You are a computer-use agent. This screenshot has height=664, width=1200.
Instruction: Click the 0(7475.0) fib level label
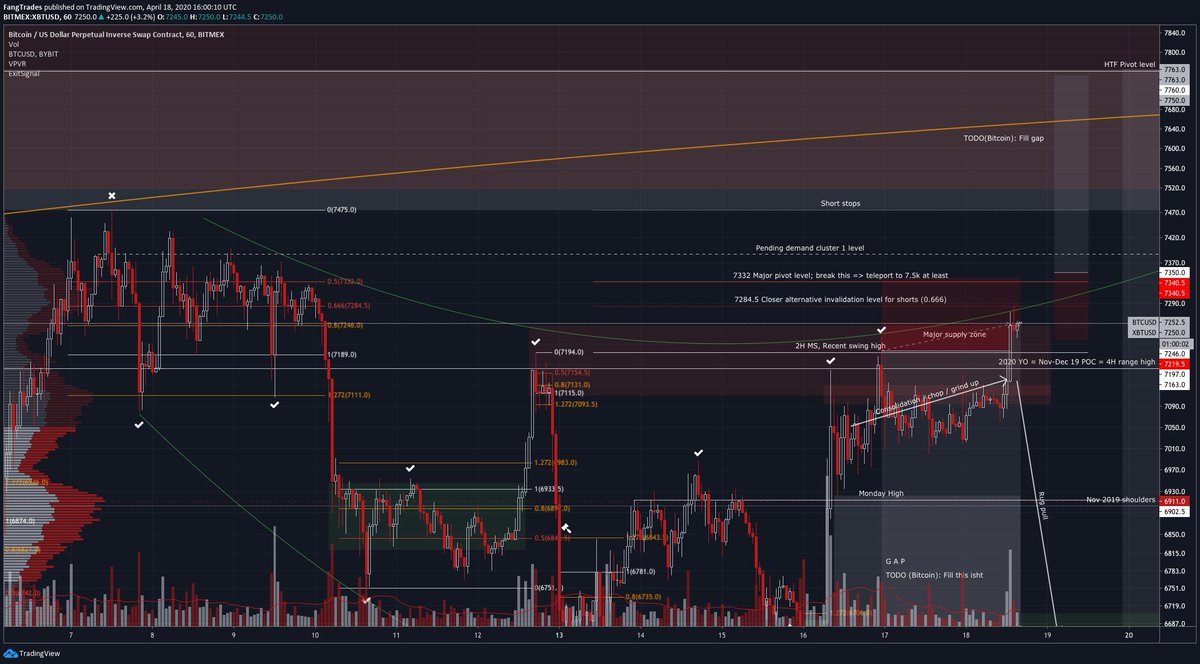pos(341,210)
